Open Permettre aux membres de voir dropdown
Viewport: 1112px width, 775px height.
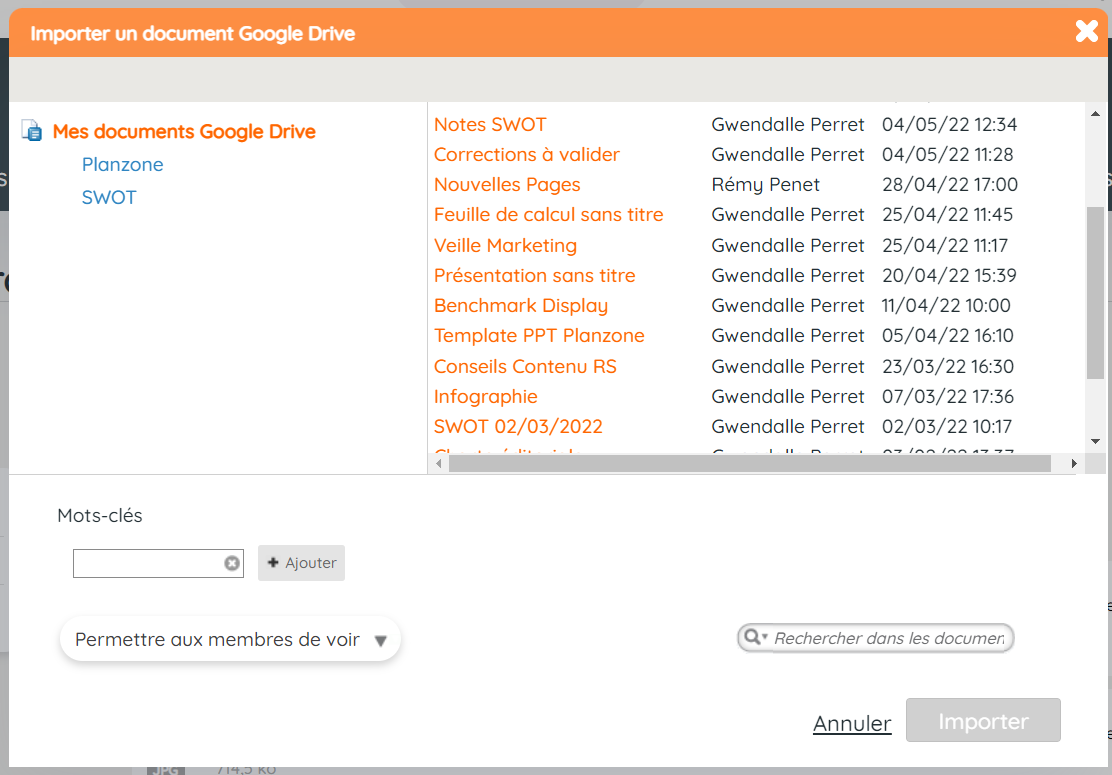pos(230,639)
